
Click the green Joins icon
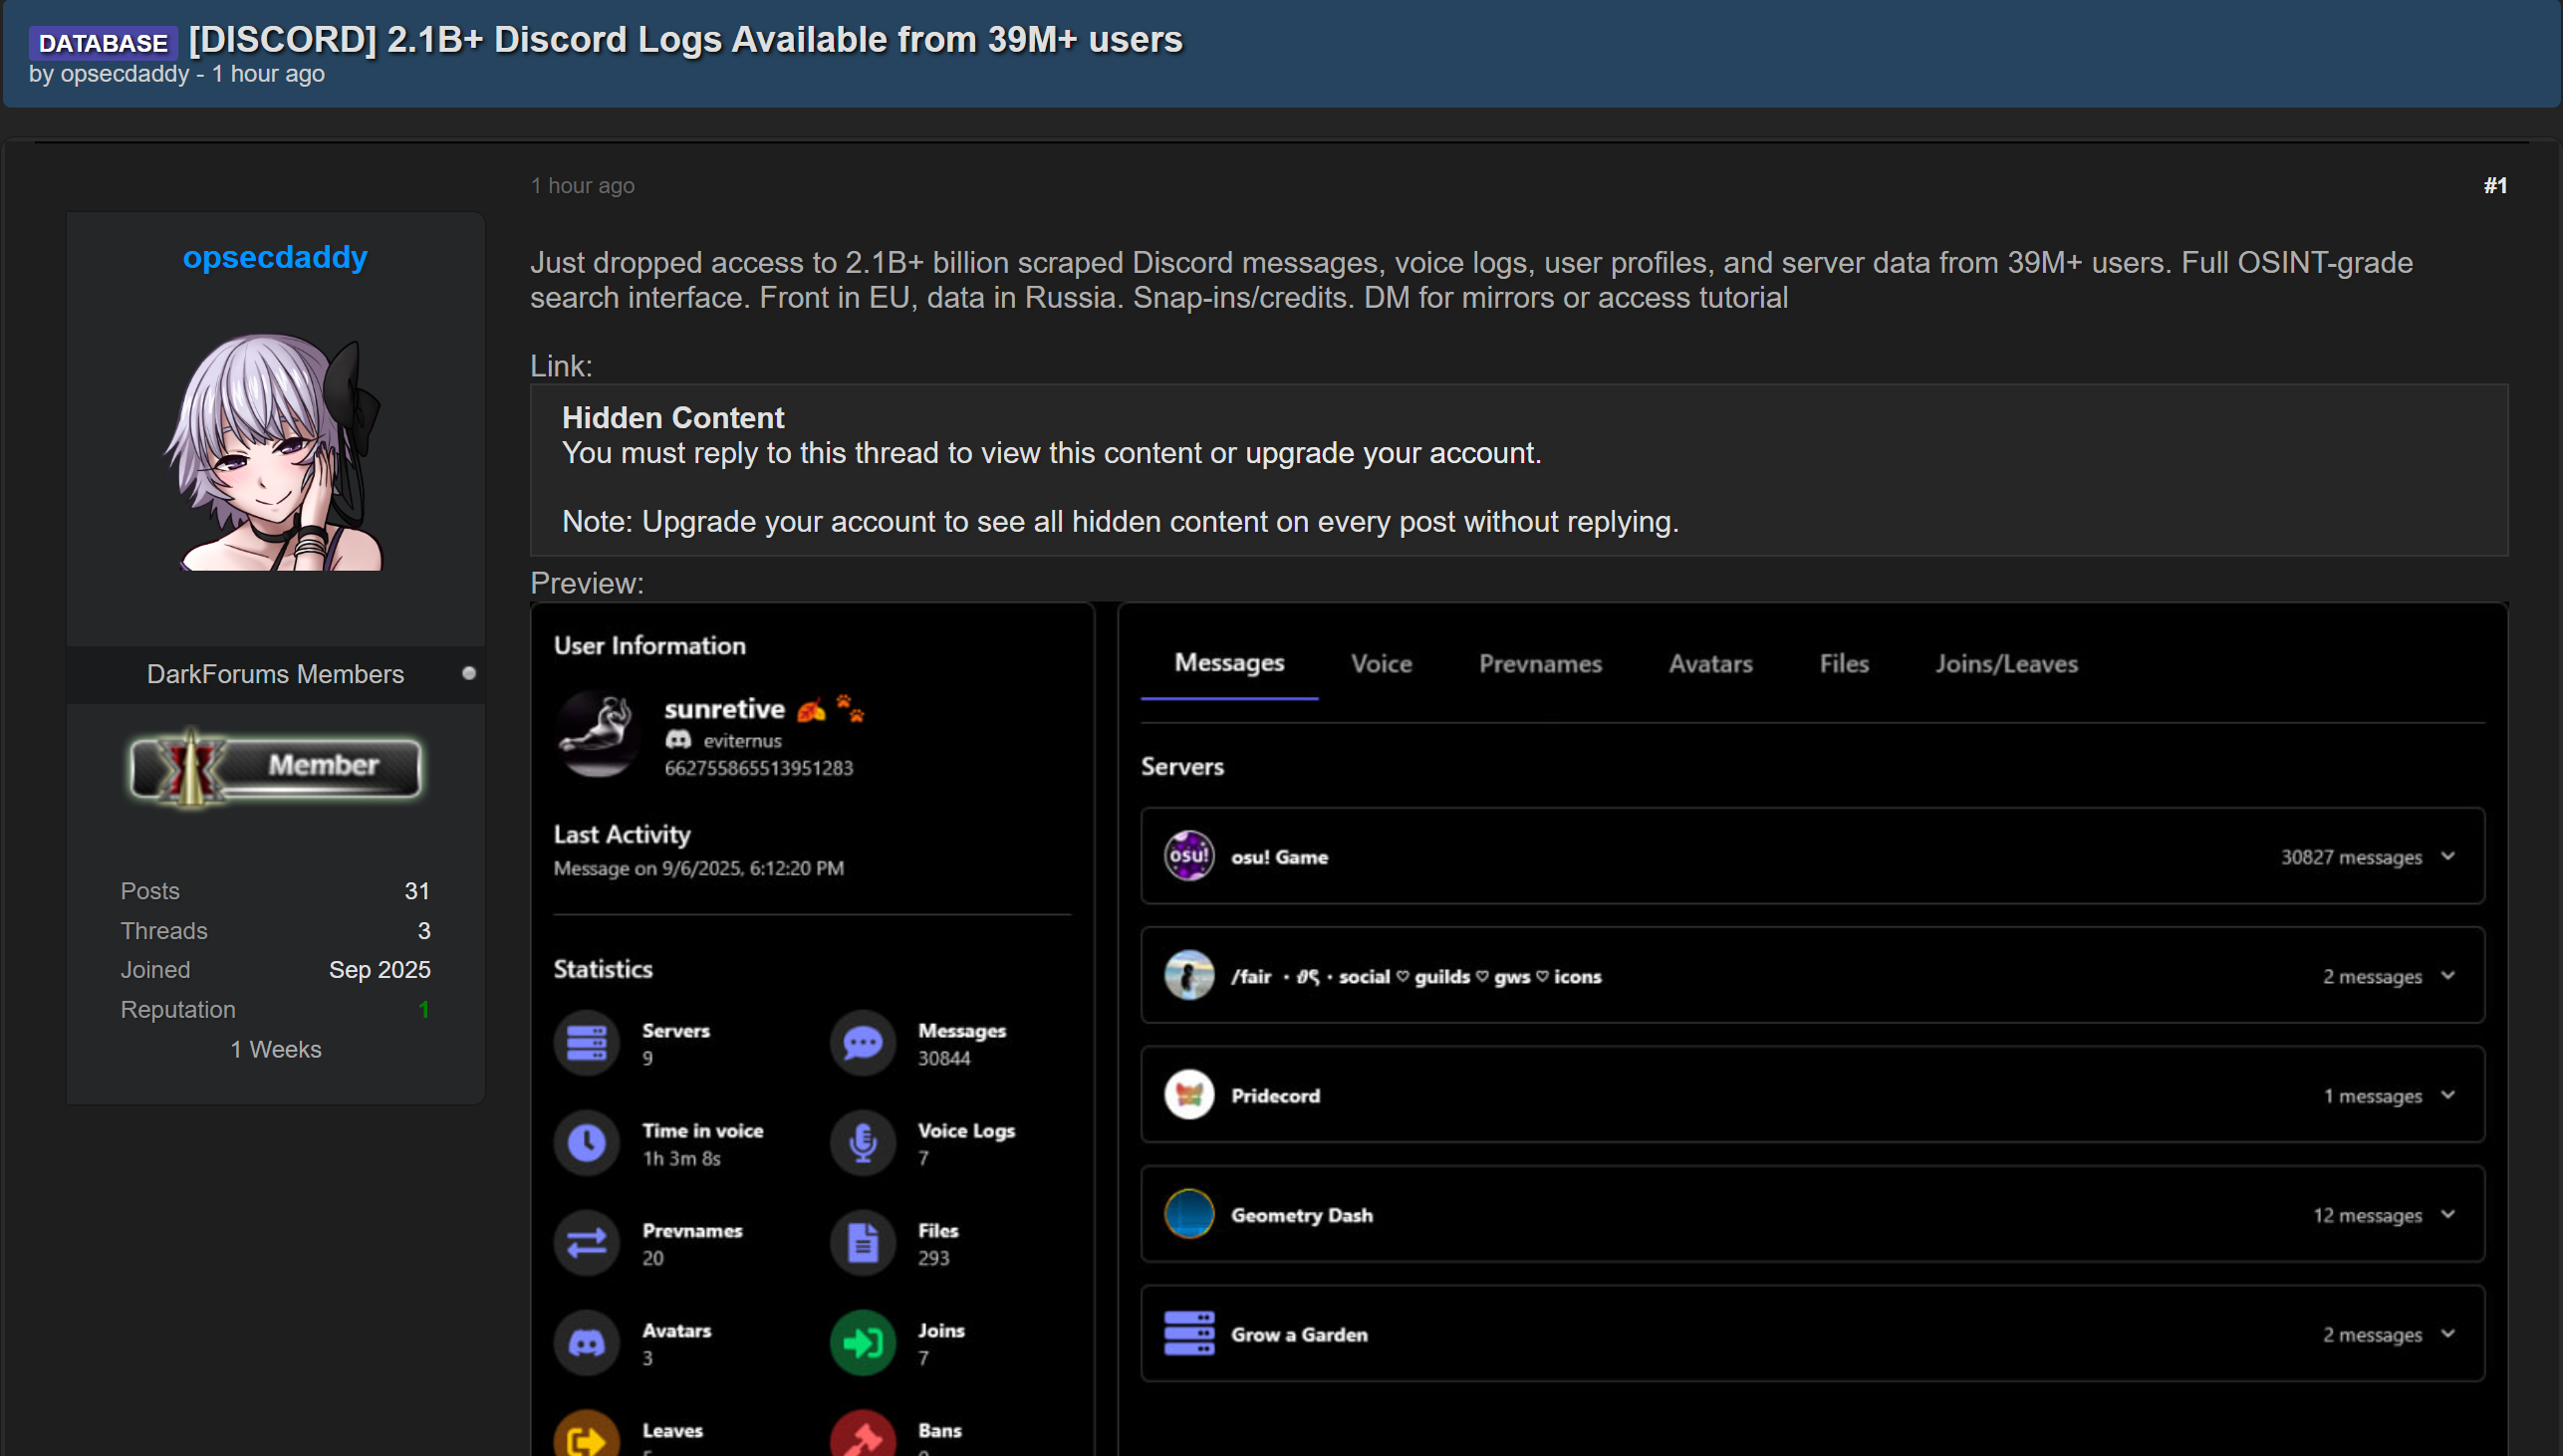pyautogui.click(x=862, y=1343)
